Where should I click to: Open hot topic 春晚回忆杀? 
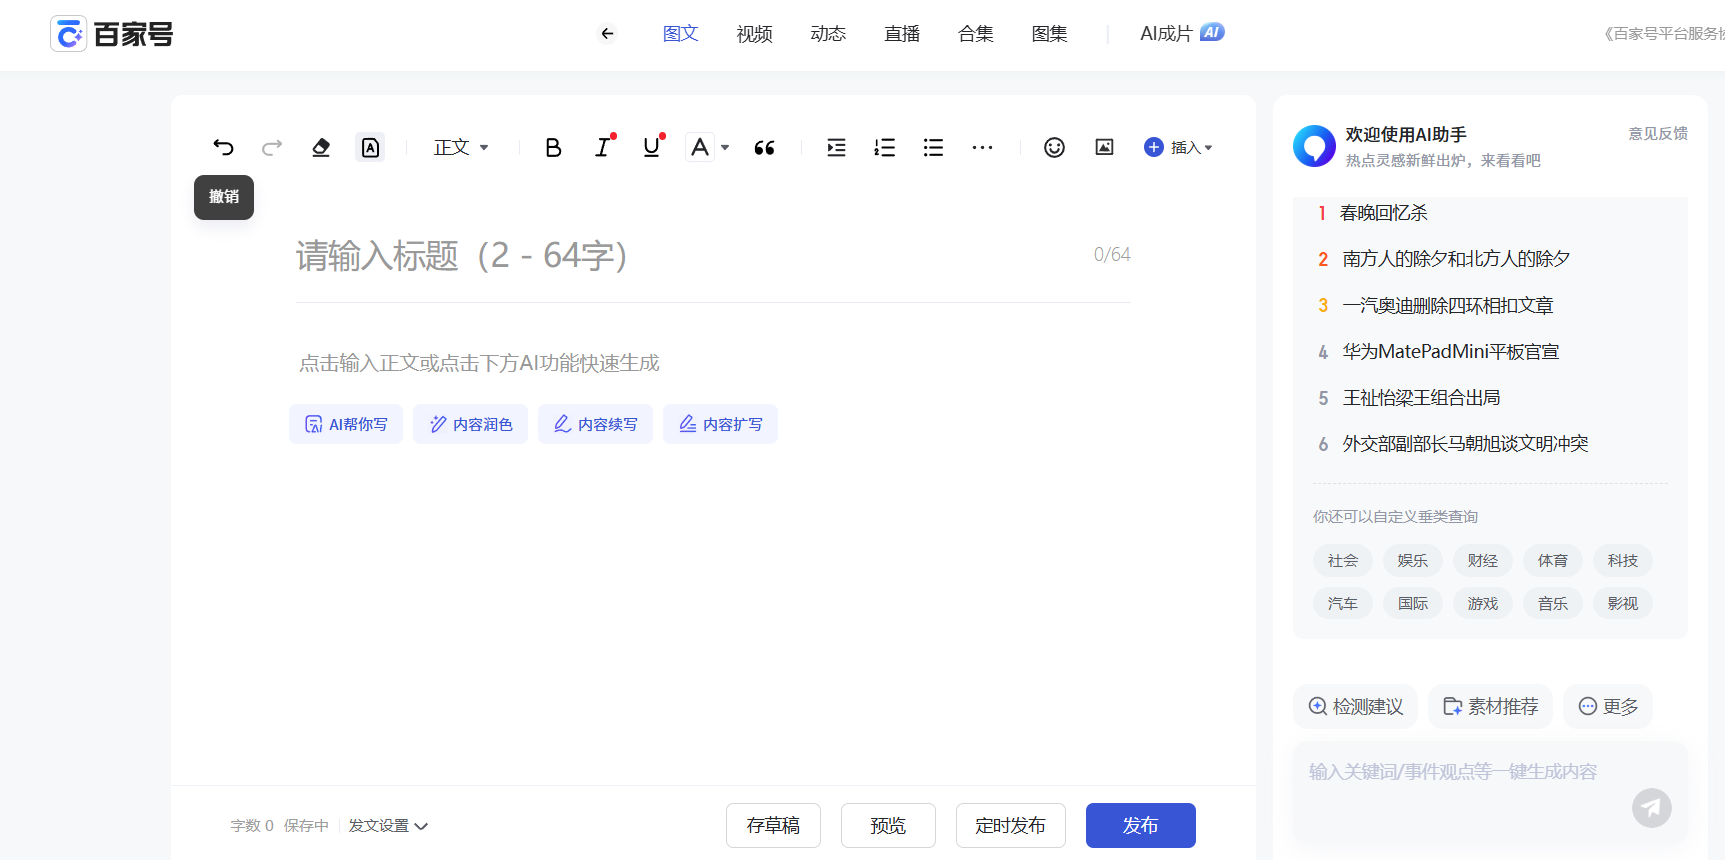coord(1384,213)
